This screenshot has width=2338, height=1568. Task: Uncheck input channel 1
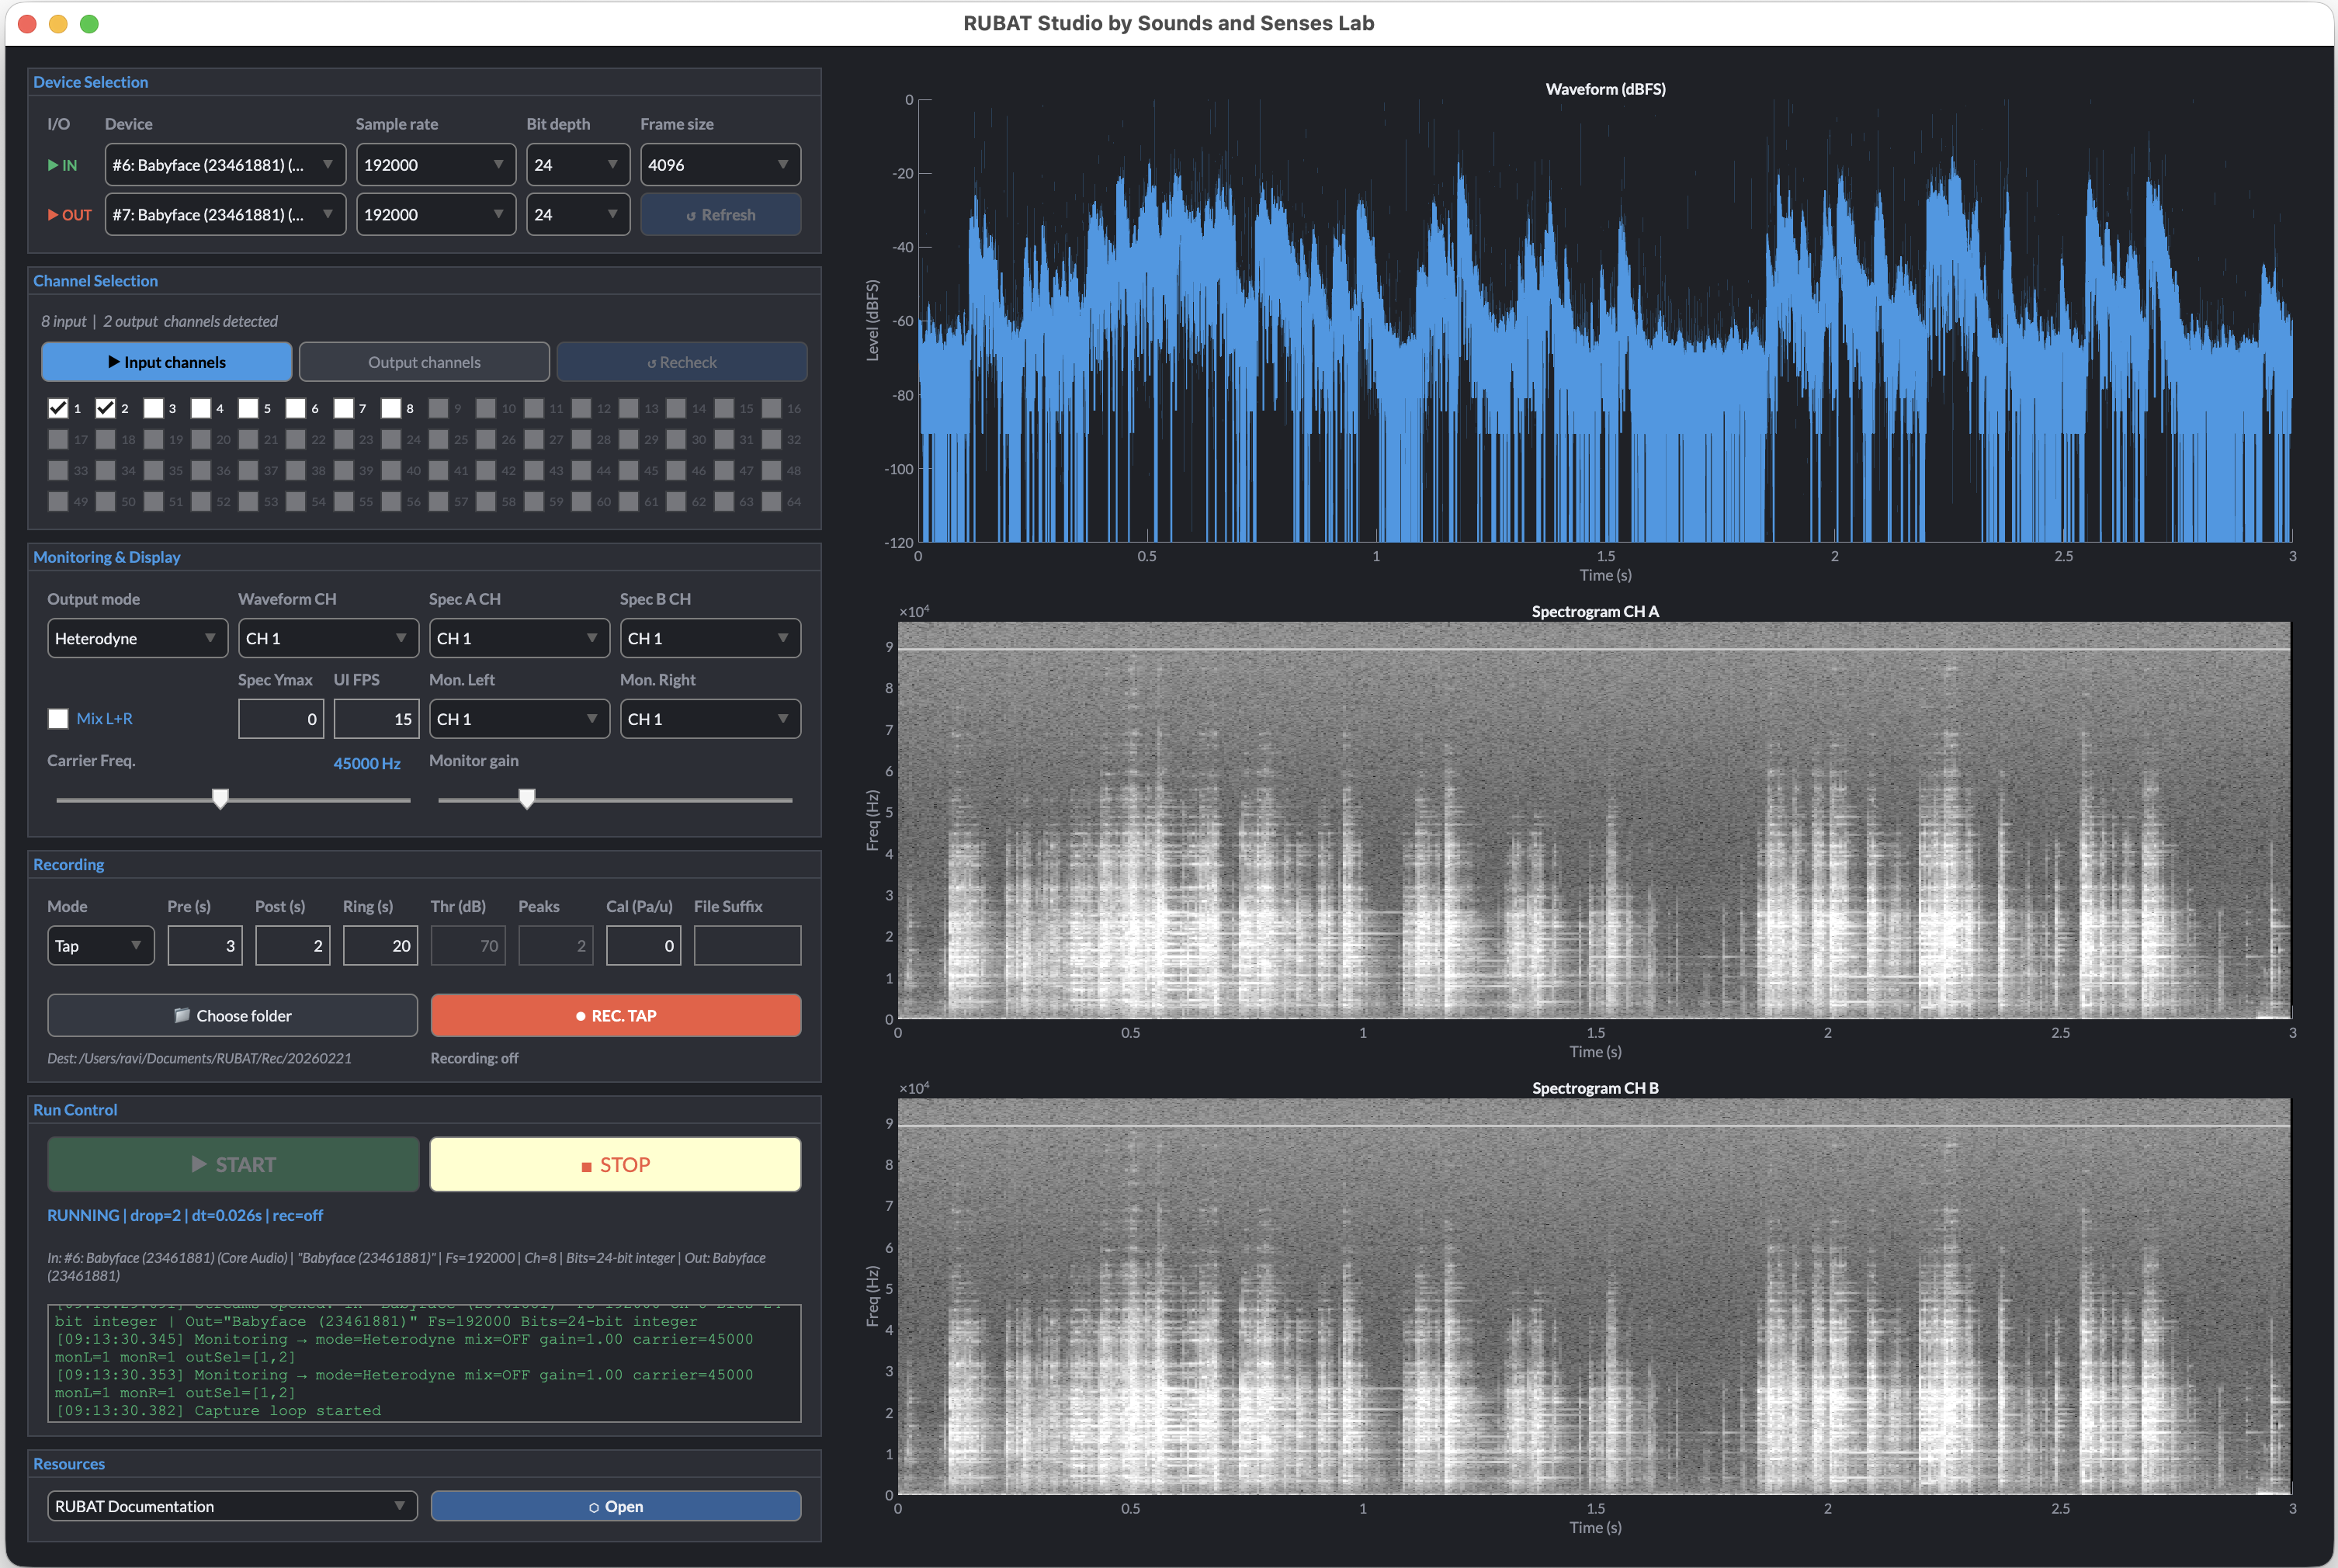coord(58,408)
